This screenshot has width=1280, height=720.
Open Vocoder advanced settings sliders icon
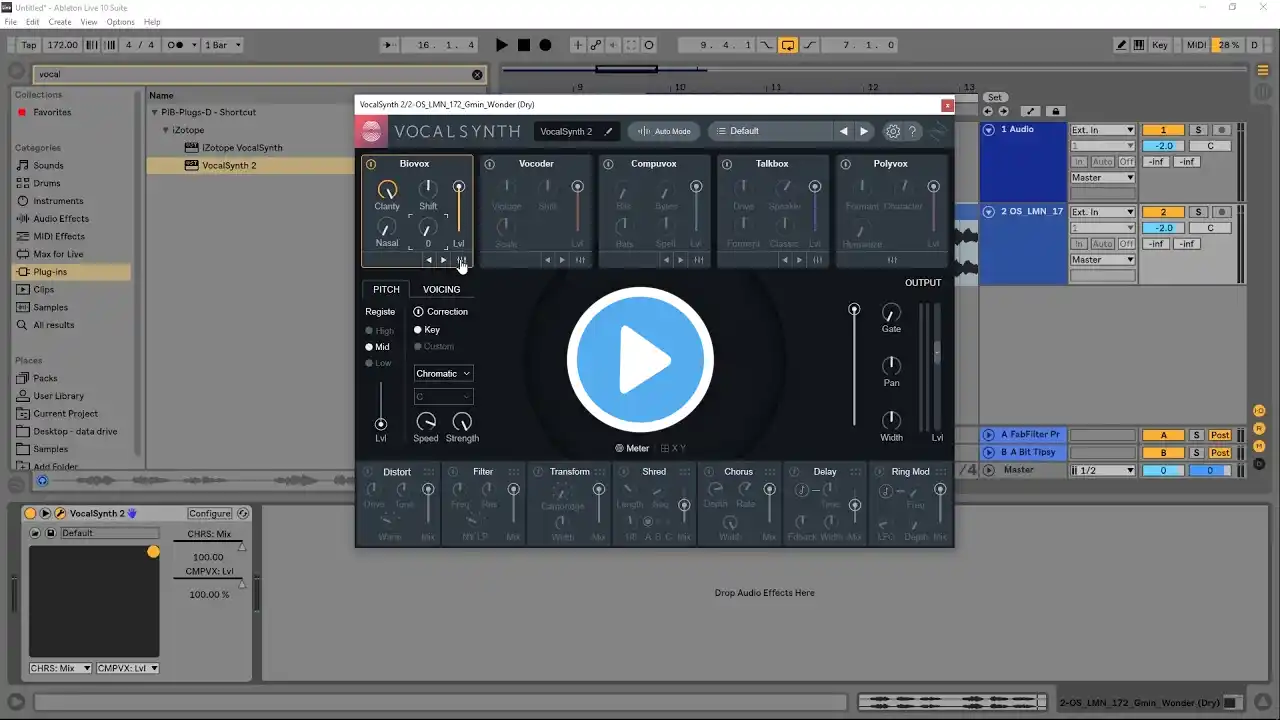580,260
